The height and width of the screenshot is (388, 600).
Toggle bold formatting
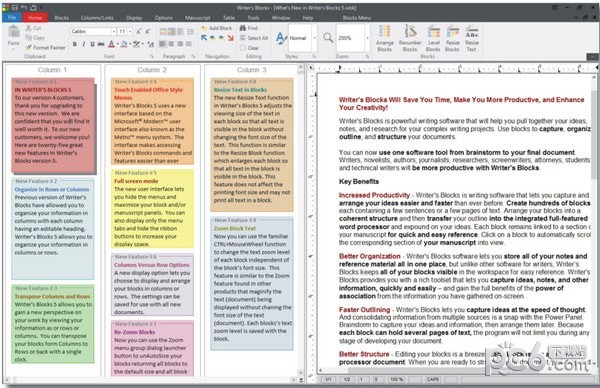pos(75,44)
